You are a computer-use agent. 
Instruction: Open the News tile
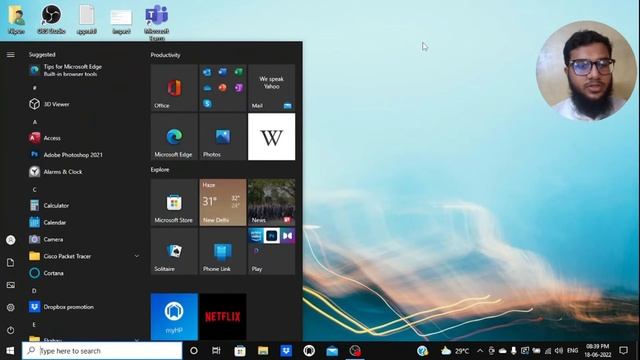(x=271, y=202)
